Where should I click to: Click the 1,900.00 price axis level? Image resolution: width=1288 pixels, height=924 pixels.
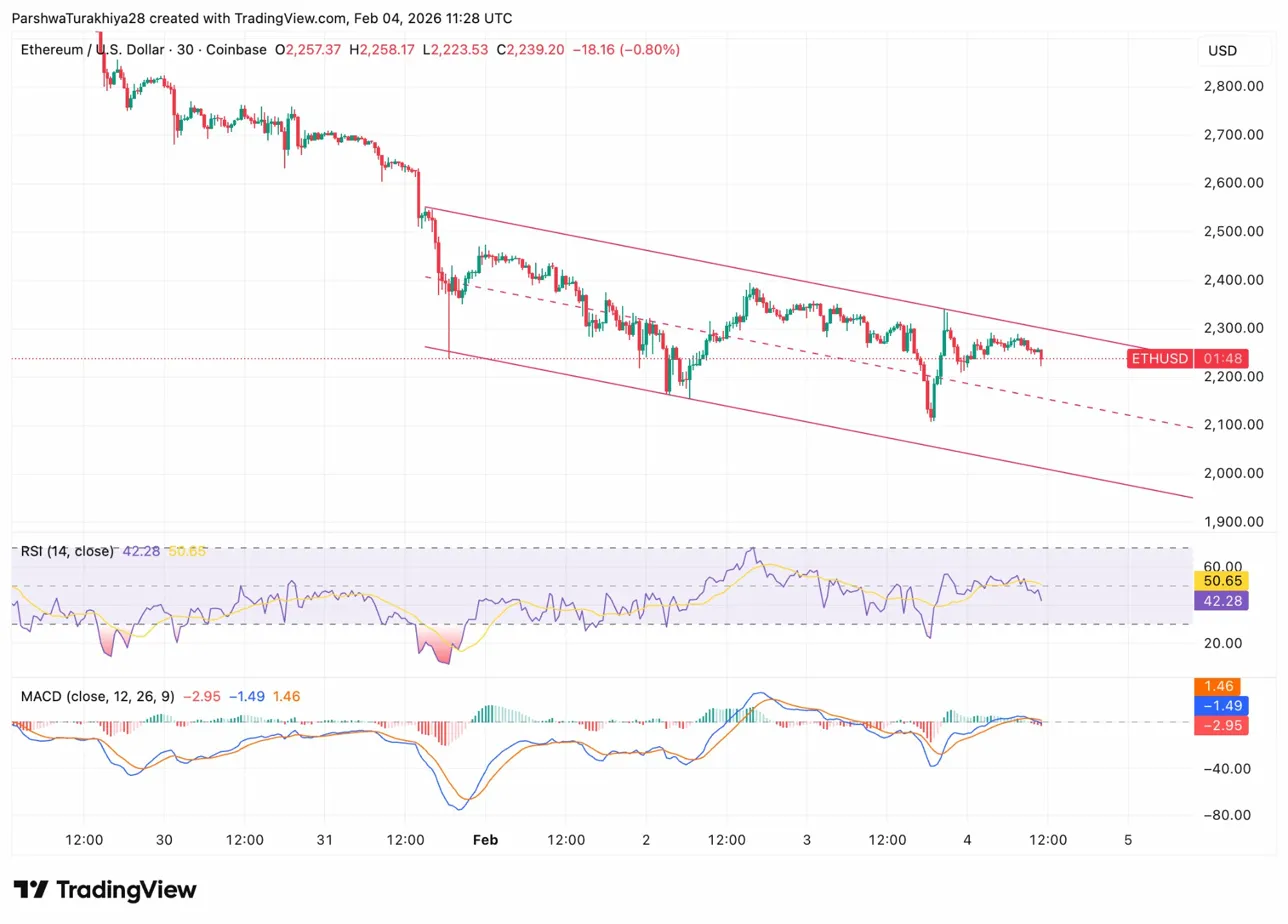tap(1236, 522)
